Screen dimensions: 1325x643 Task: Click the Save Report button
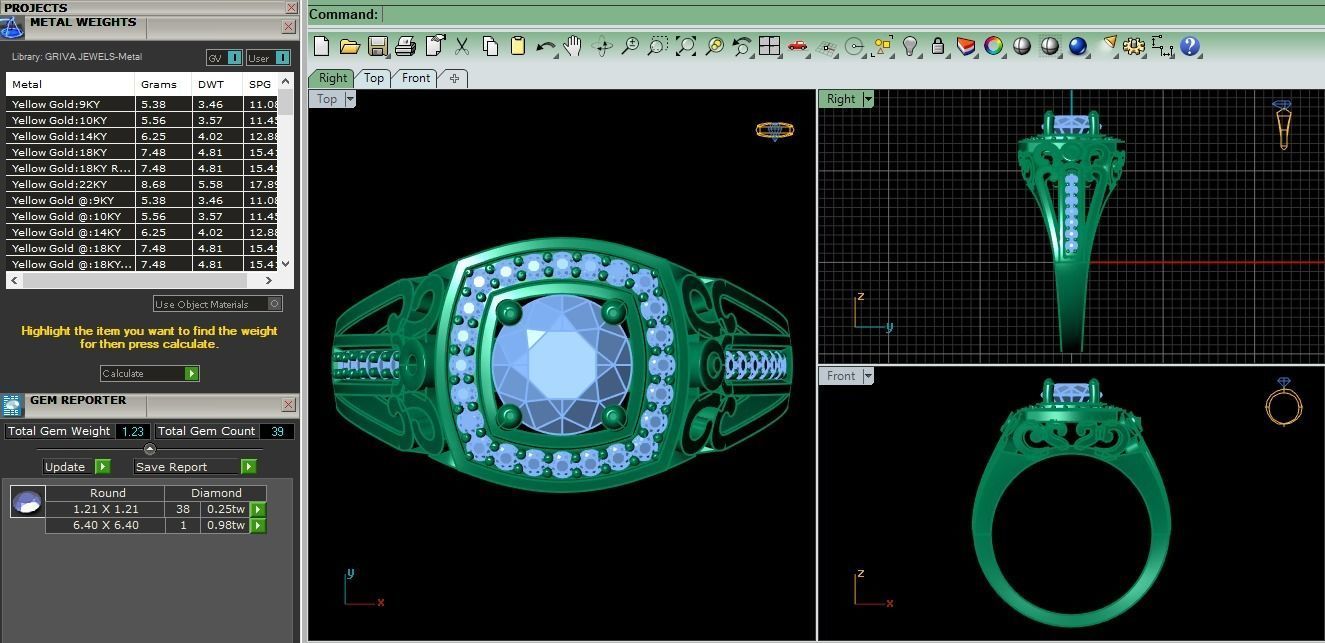click(x=195, y=467)
